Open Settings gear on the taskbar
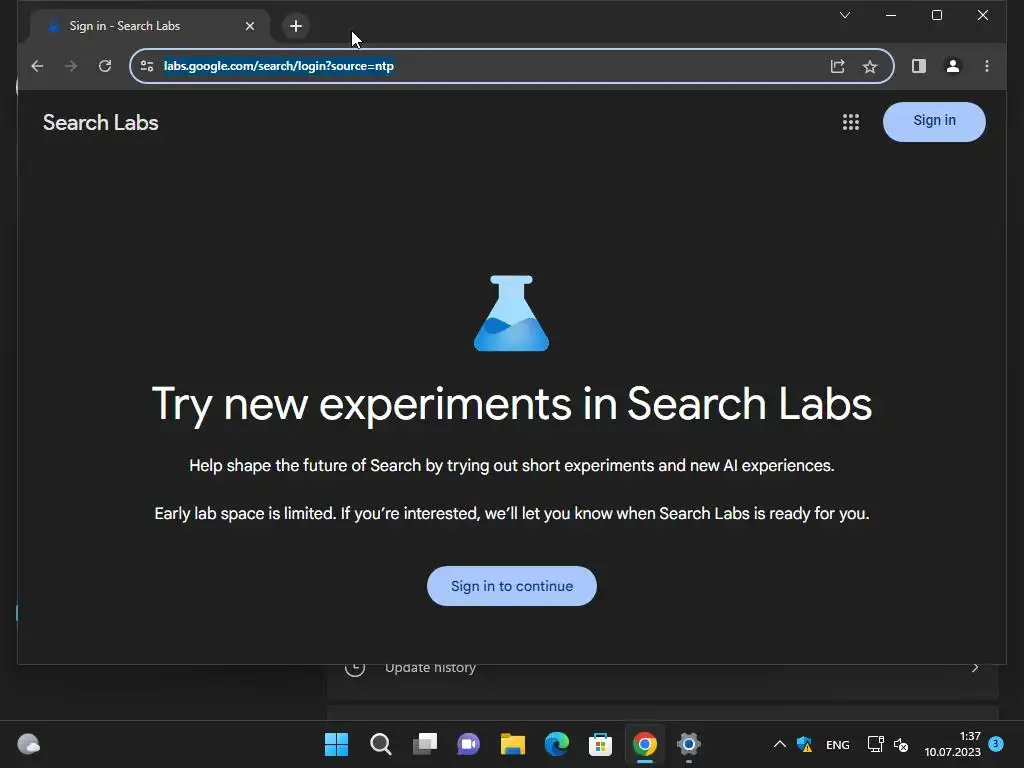Image resolution: width=1024 pixels, height=768 pixels. (x=688, y=744)
